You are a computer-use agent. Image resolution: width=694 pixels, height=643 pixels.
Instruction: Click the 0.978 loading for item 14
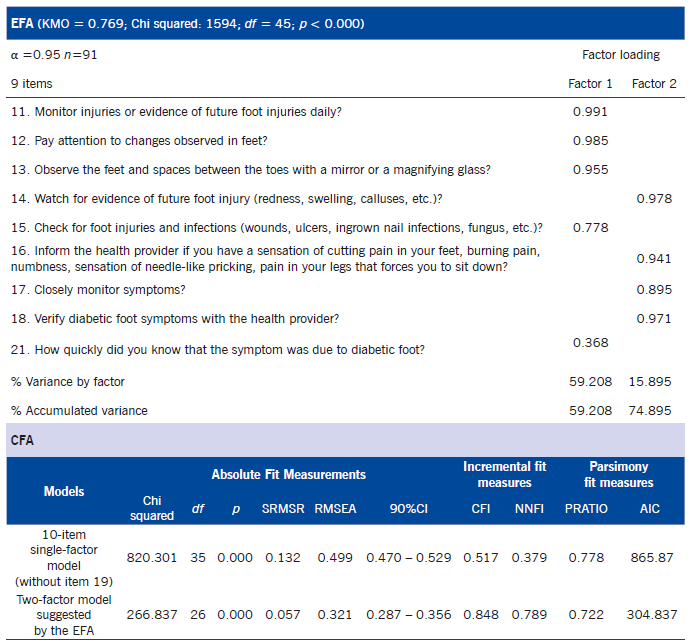click(654, 199)
